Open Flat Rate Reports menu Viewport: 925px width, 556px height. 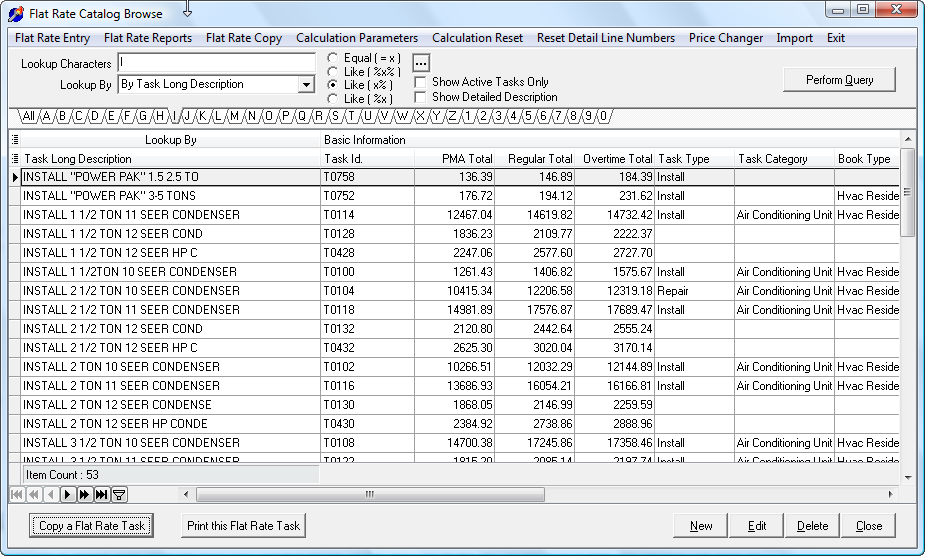148,38
